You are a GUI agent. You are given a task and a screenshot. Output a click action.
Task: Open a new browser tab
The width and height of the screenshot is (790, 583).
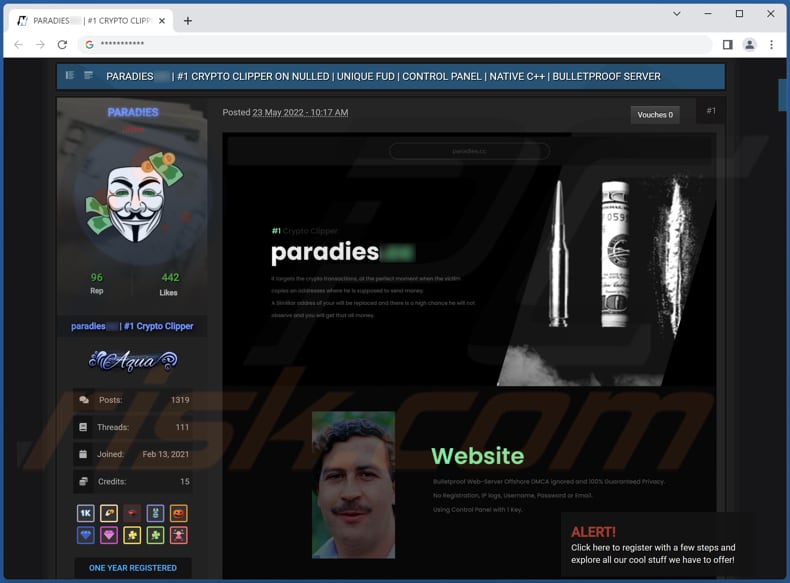pos(187,20)
